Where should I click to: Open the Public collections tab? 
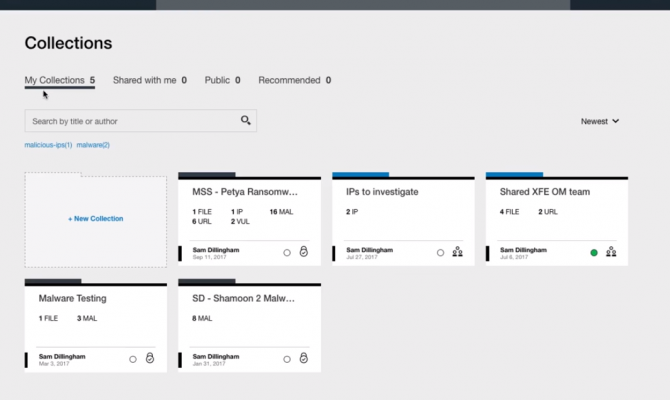click(222, 80)
